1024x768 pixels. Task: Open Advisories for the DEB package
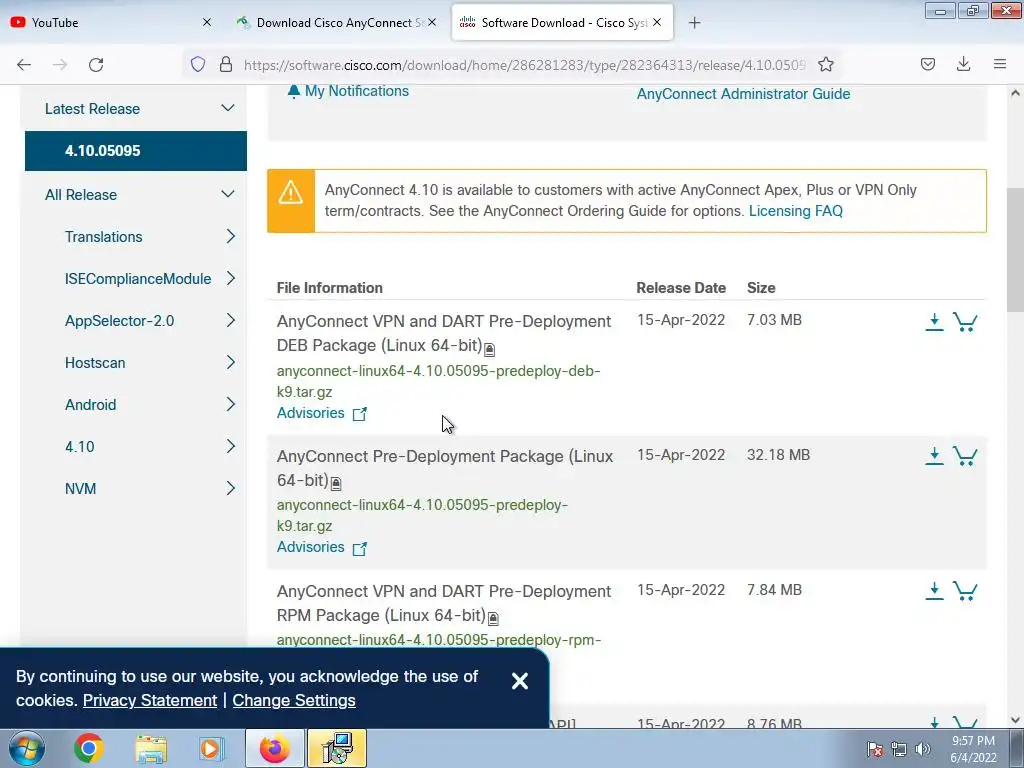click(321, 413)
